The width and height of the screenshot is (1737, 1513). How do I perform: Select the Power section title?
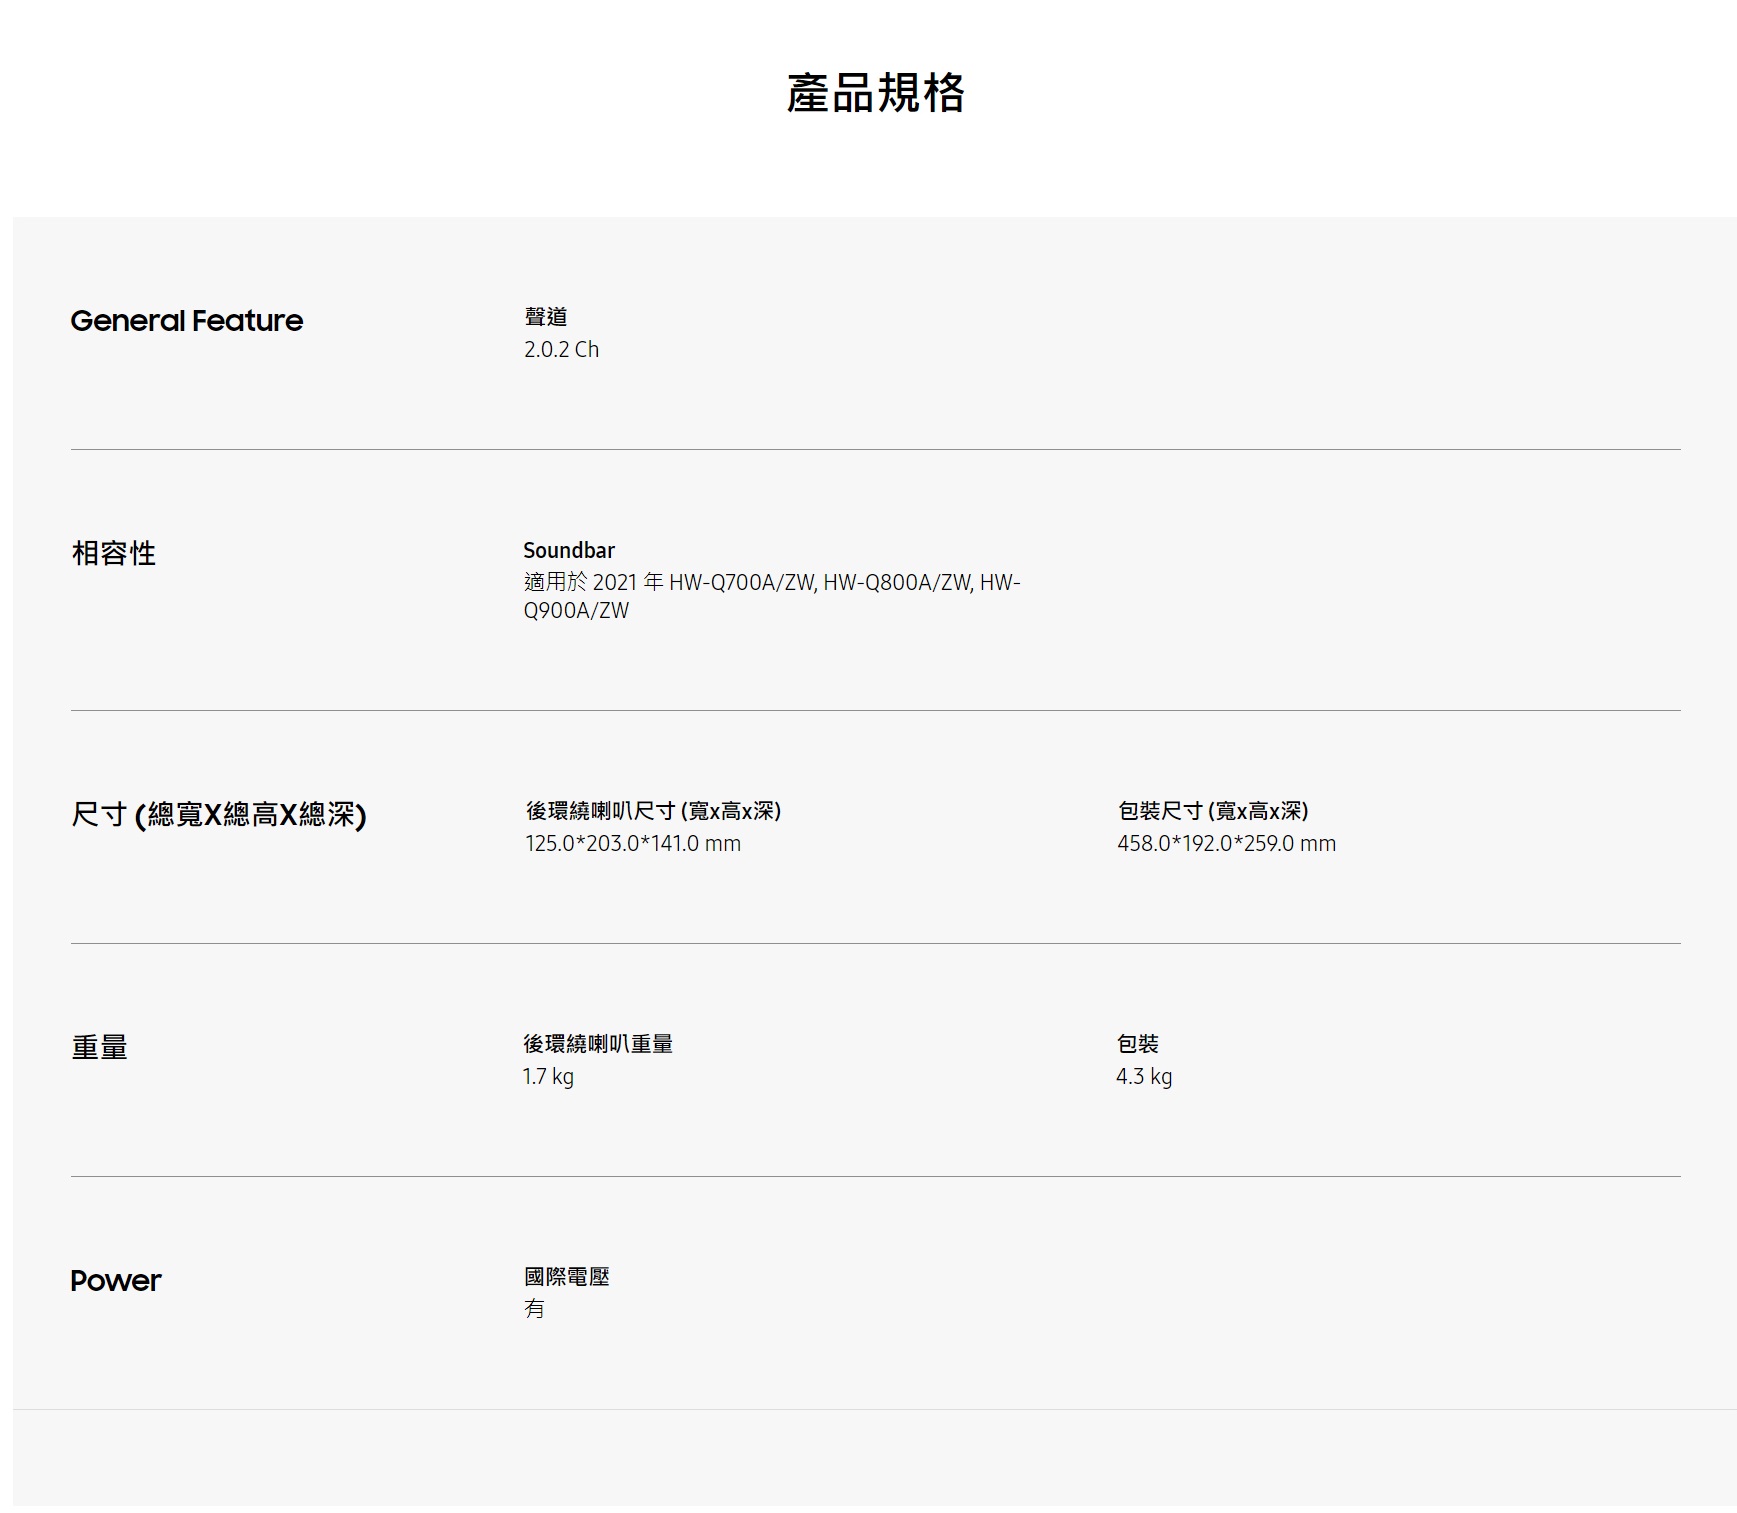click(115, 1281)
